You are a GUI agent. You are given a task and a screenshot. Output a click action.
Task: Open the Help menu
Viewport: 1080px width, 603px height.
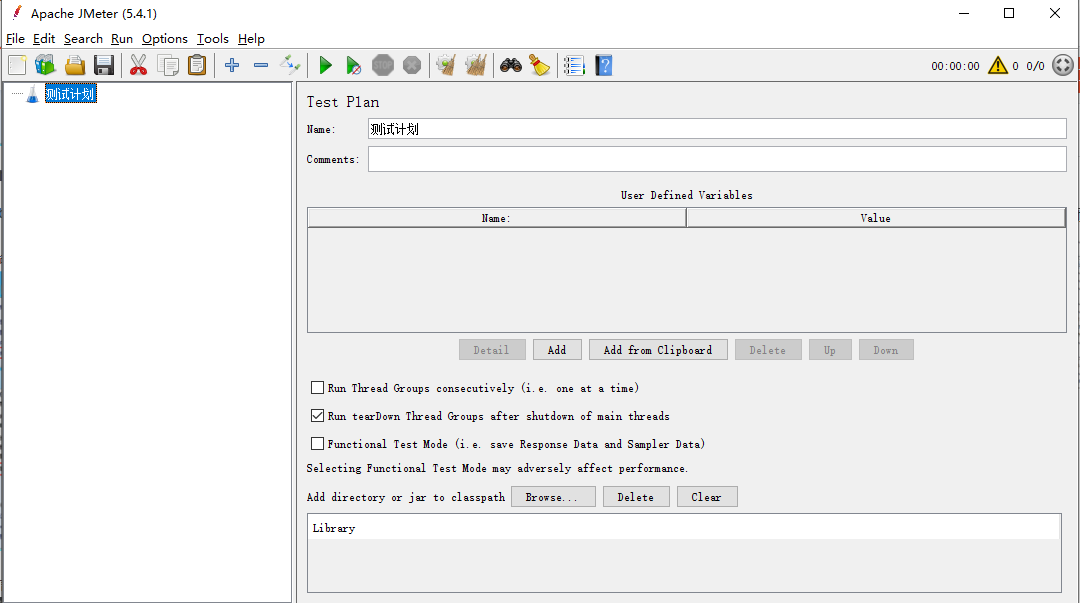[251, 39]
